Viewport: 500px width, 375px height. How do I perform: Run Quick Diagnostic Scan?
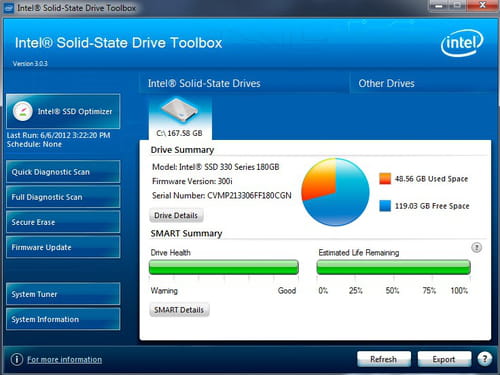63,172
